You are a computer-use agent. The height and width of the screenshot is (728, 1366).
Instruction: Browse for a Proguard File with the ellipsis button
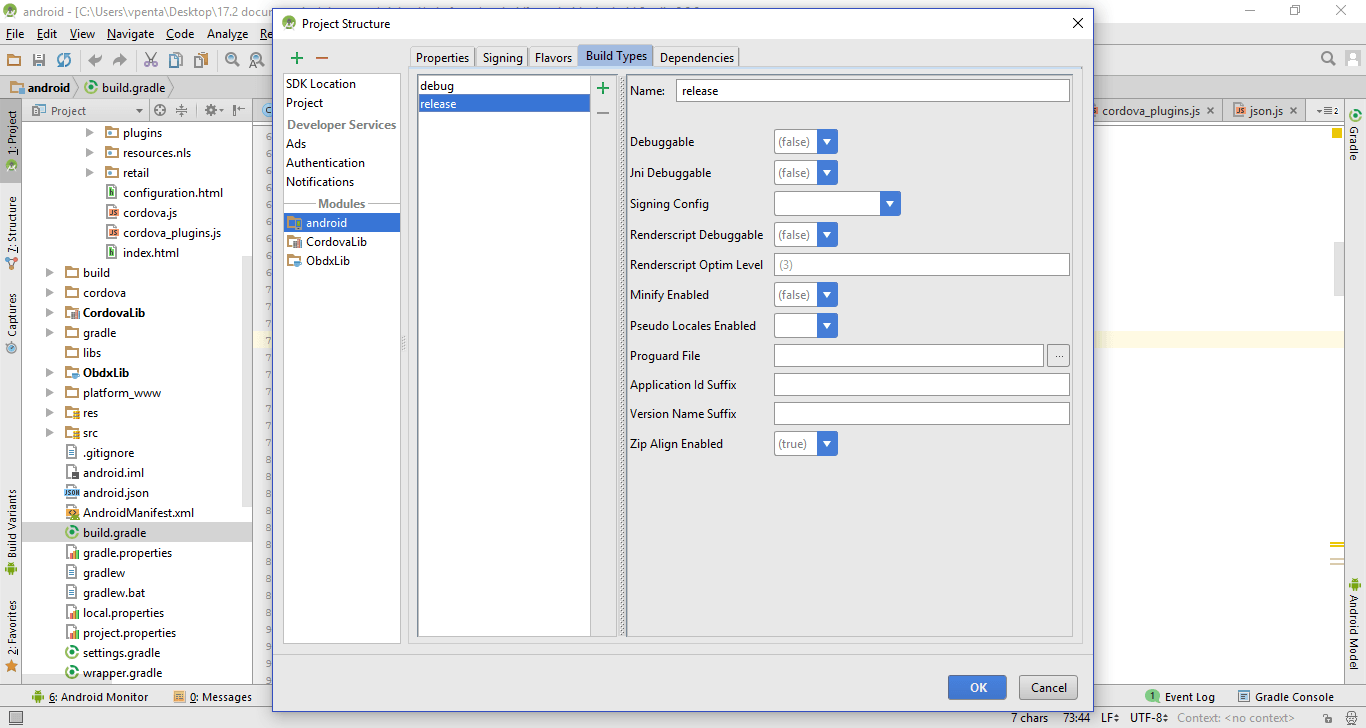1058,355
